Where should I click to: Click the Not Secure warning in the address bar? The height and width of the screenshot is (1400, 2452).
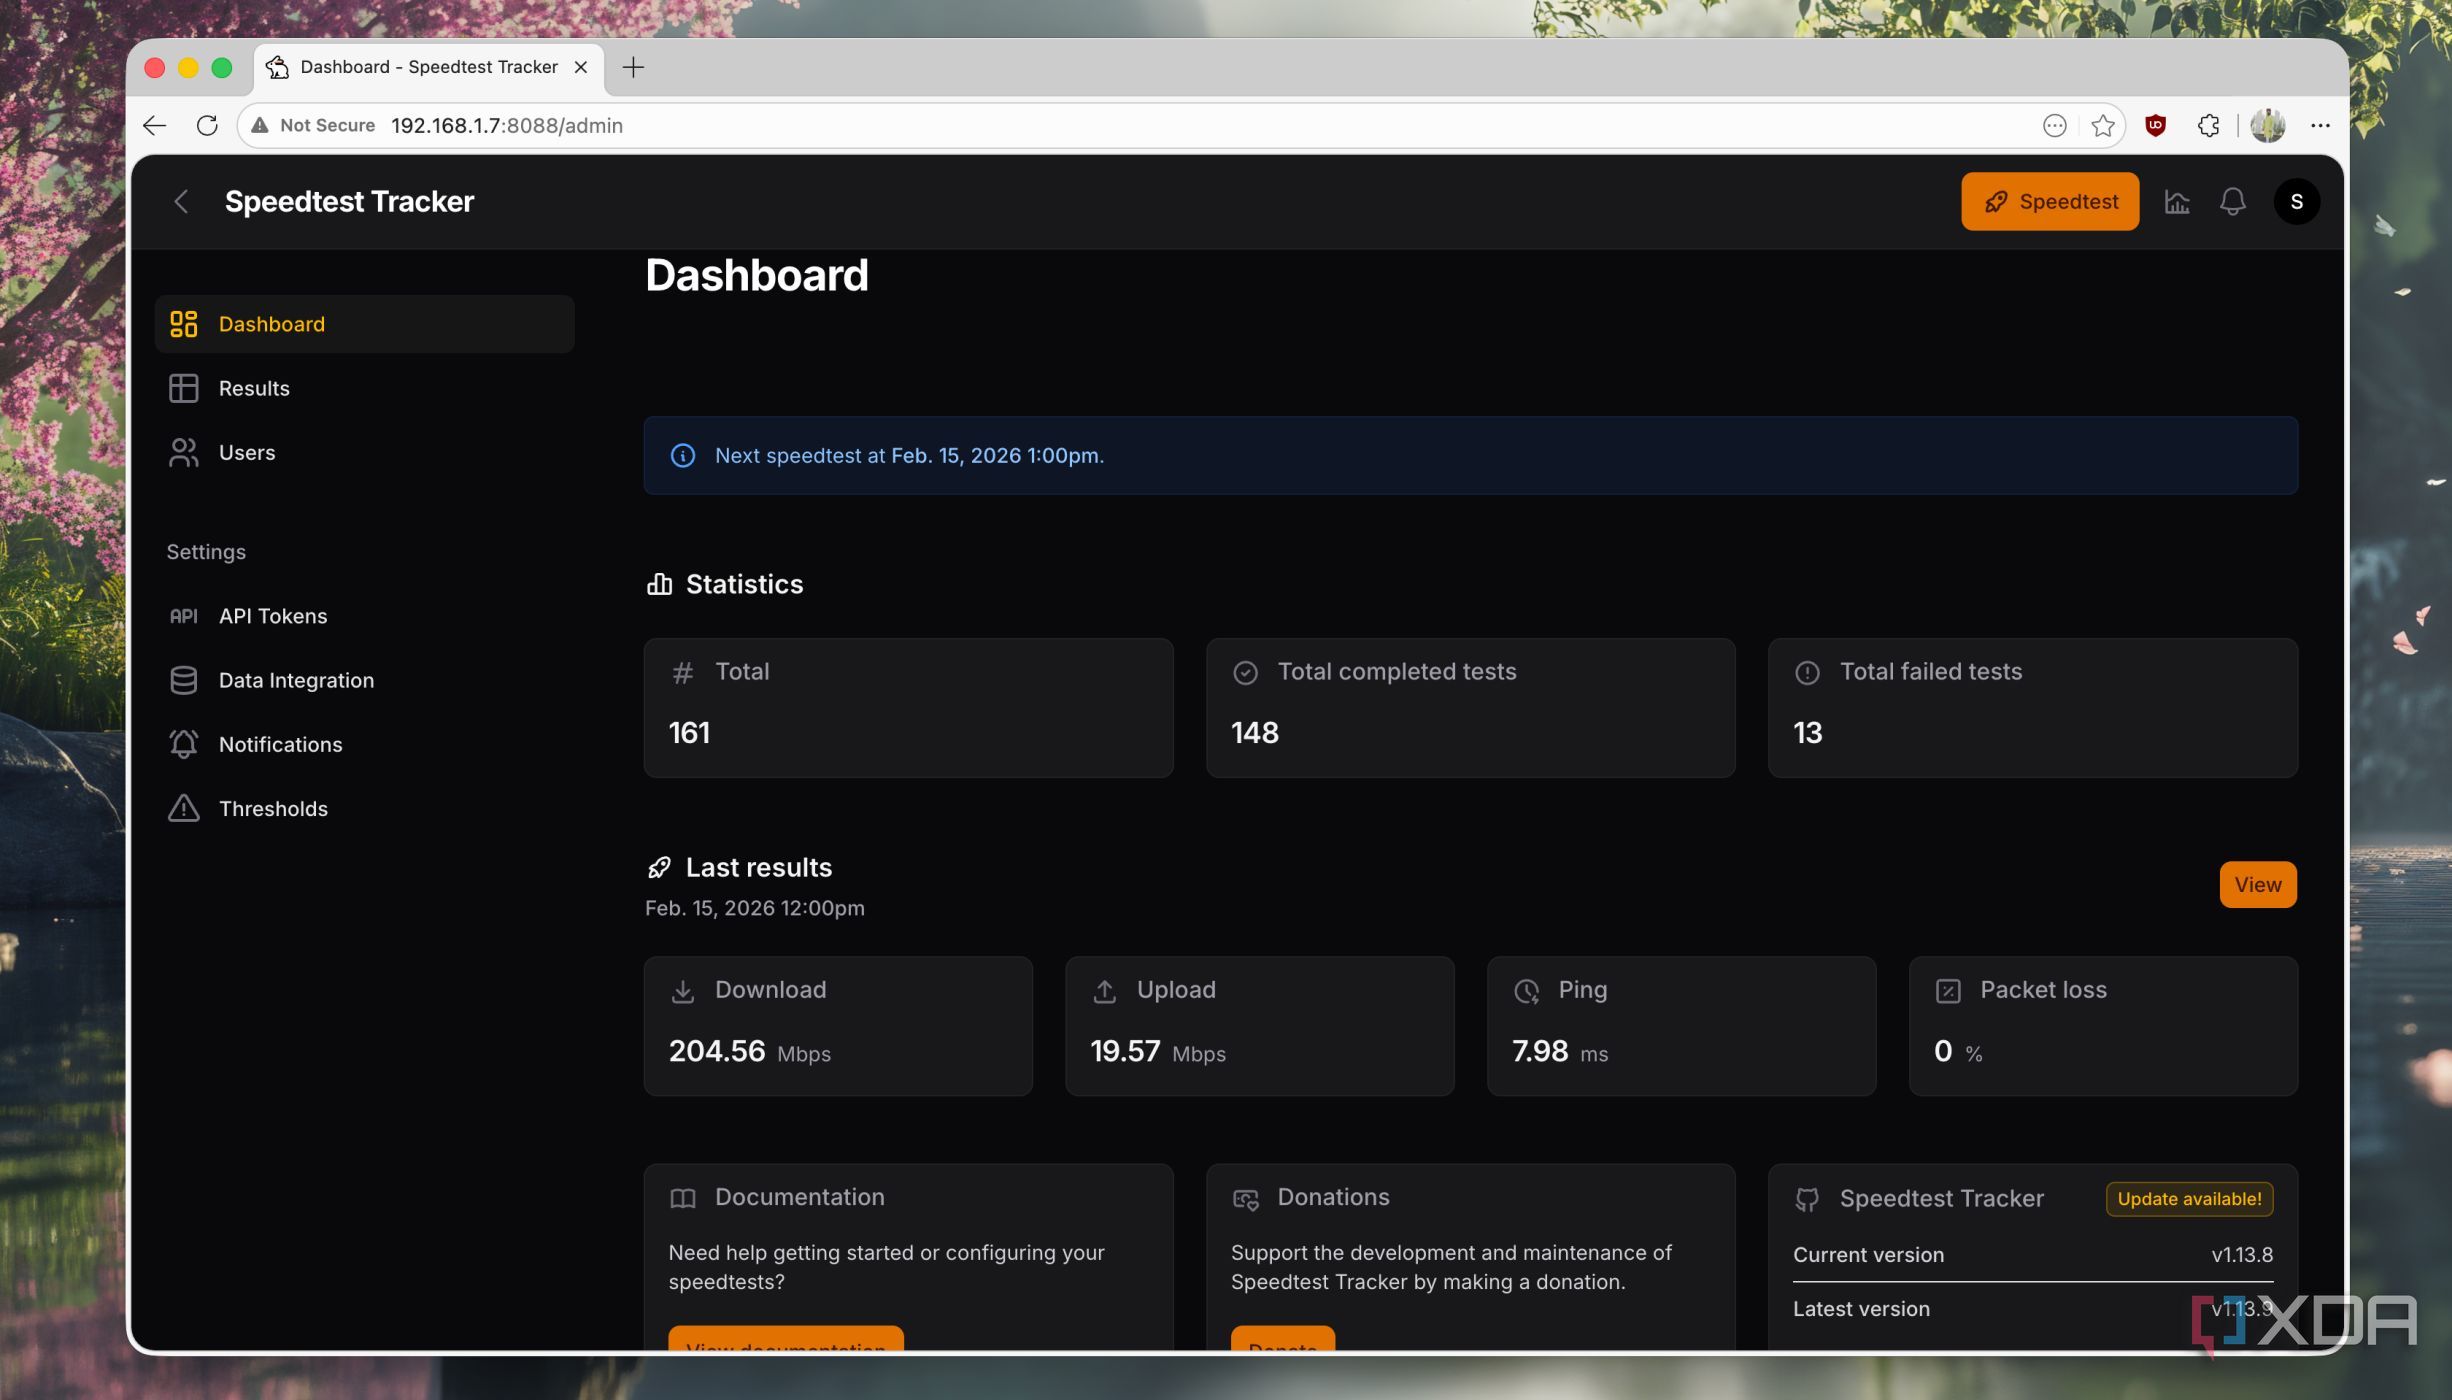(313, 125)
